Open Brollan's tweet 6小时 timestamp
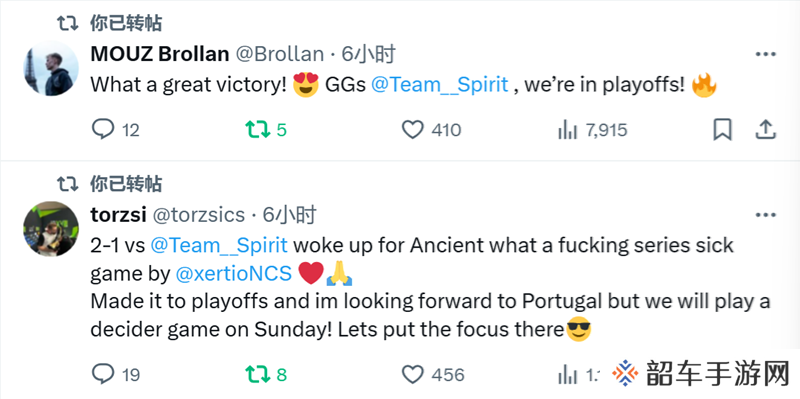 tap(368, 54)
